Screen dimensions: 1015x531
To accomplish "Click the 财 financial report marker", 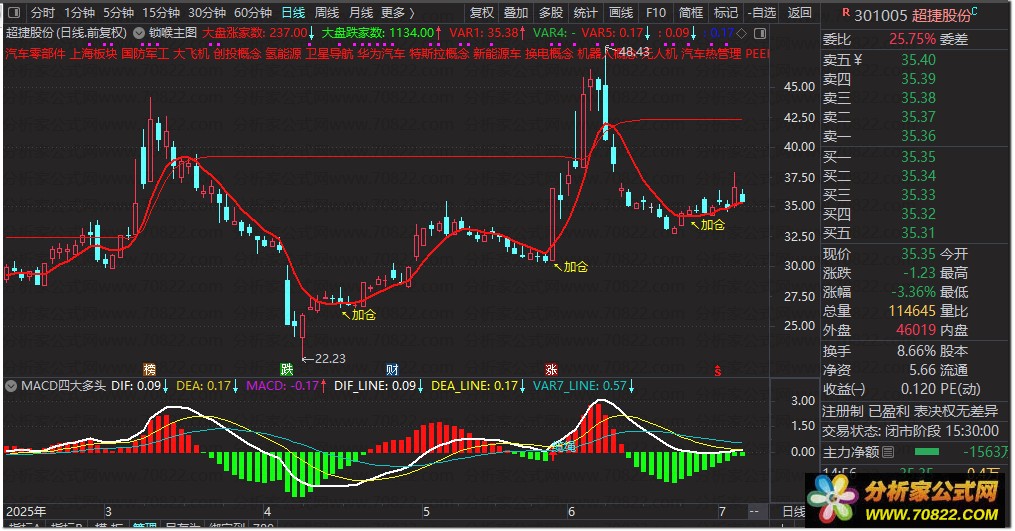I will [392, 370].
